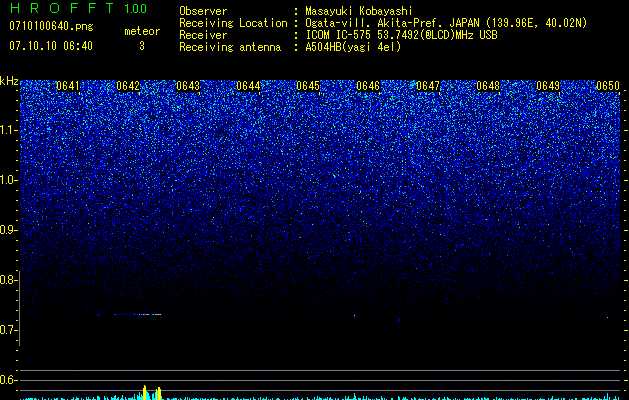Click the observer name Masayuki Kobayashi
Image resolution: width=629 pixels, height=400 pixels.
pos(359,11)
